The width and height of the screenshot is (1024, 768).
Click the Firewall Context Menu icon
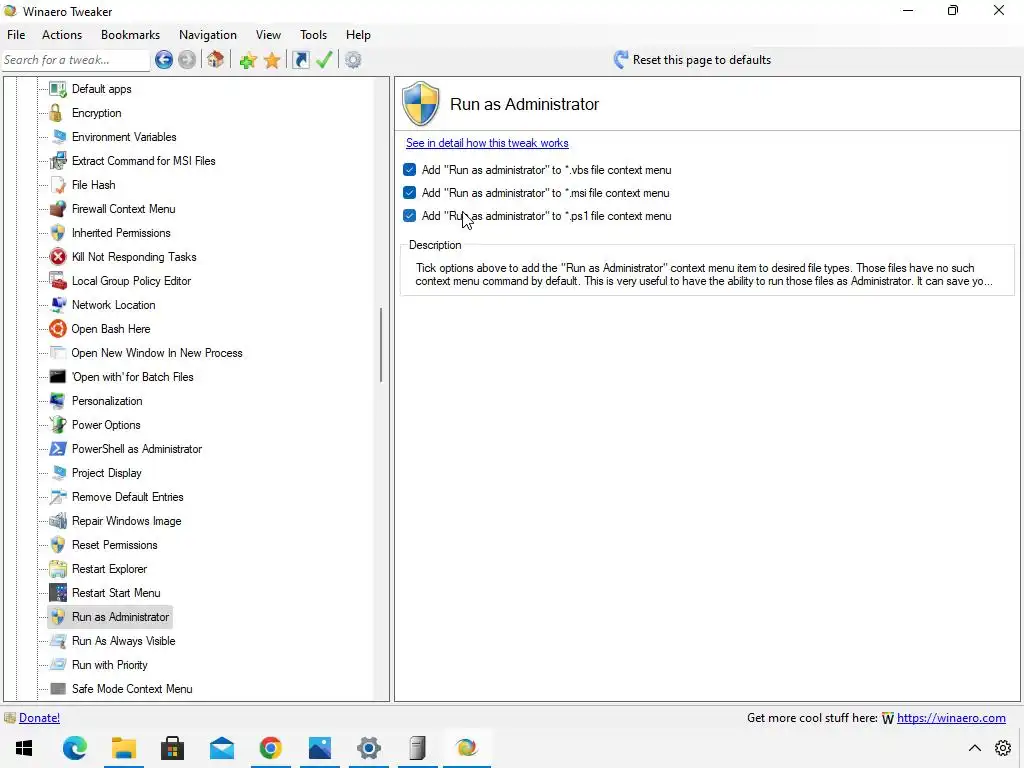pyautogui.click(x=58, y=209)
